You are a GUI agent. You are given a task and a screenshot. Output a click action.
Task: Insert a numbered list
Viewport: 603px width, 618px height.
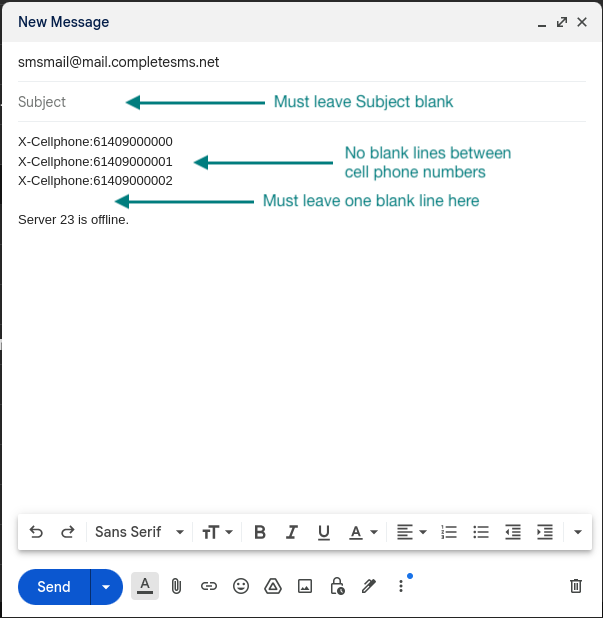click(x=449, y=532)
